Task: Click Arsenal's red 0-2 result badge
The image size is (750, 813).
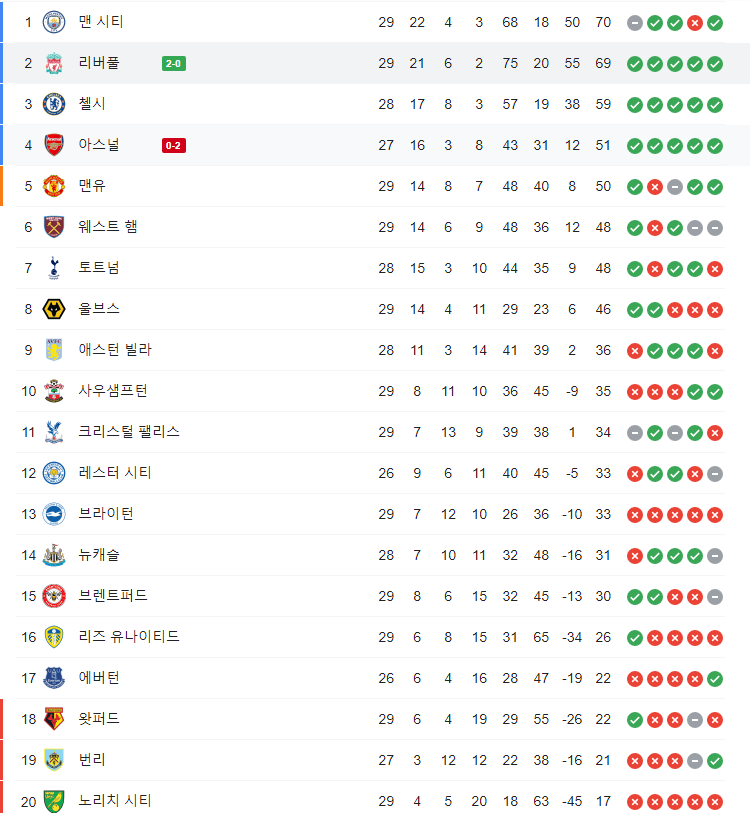Action: coord(174,146)
